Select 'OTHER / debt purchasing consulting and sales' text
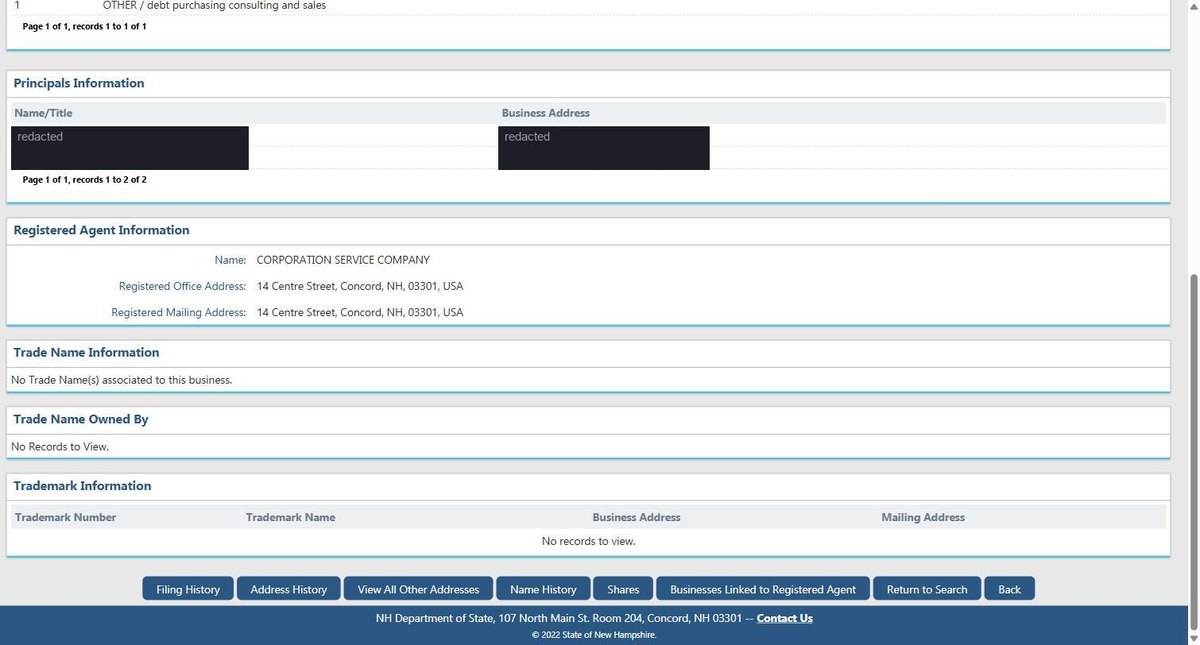Image resolution: width=1200 pixels, height=645 pixels. point(214,6)
